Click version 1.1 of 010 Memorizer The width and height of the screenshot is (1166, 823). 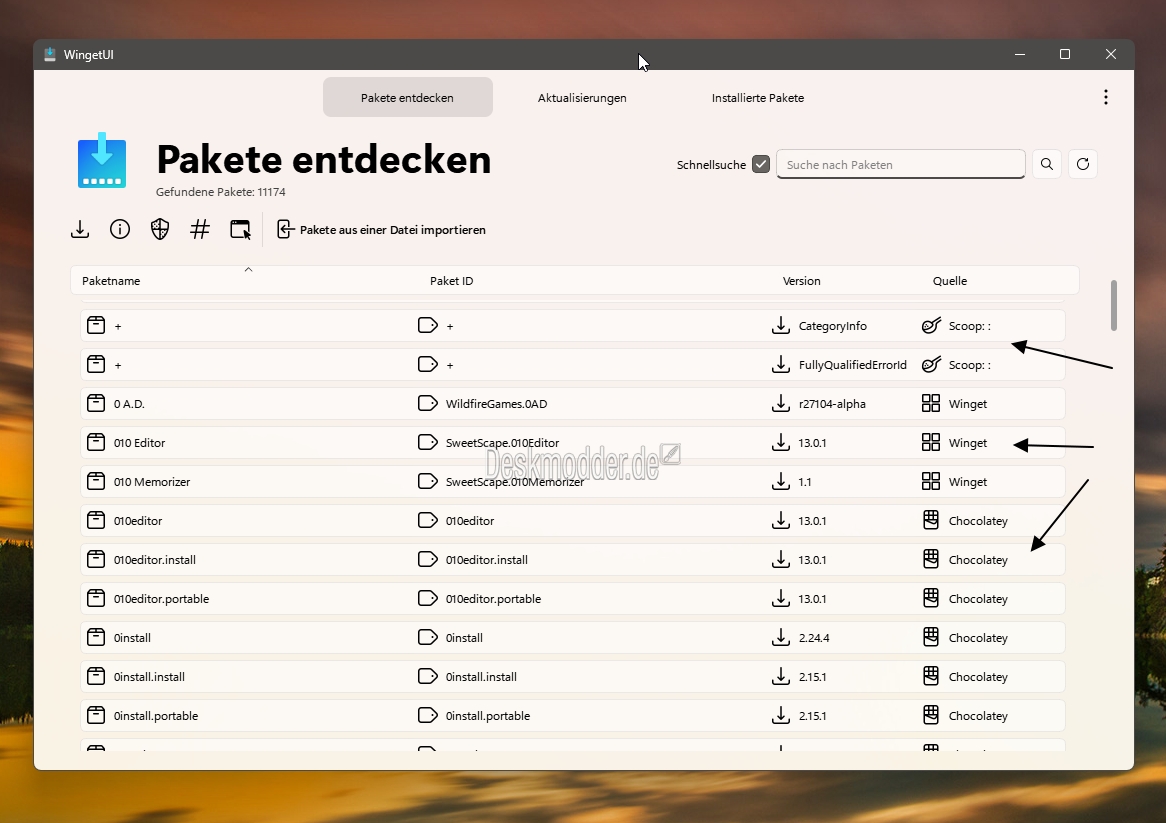click(x=805, y=482)
